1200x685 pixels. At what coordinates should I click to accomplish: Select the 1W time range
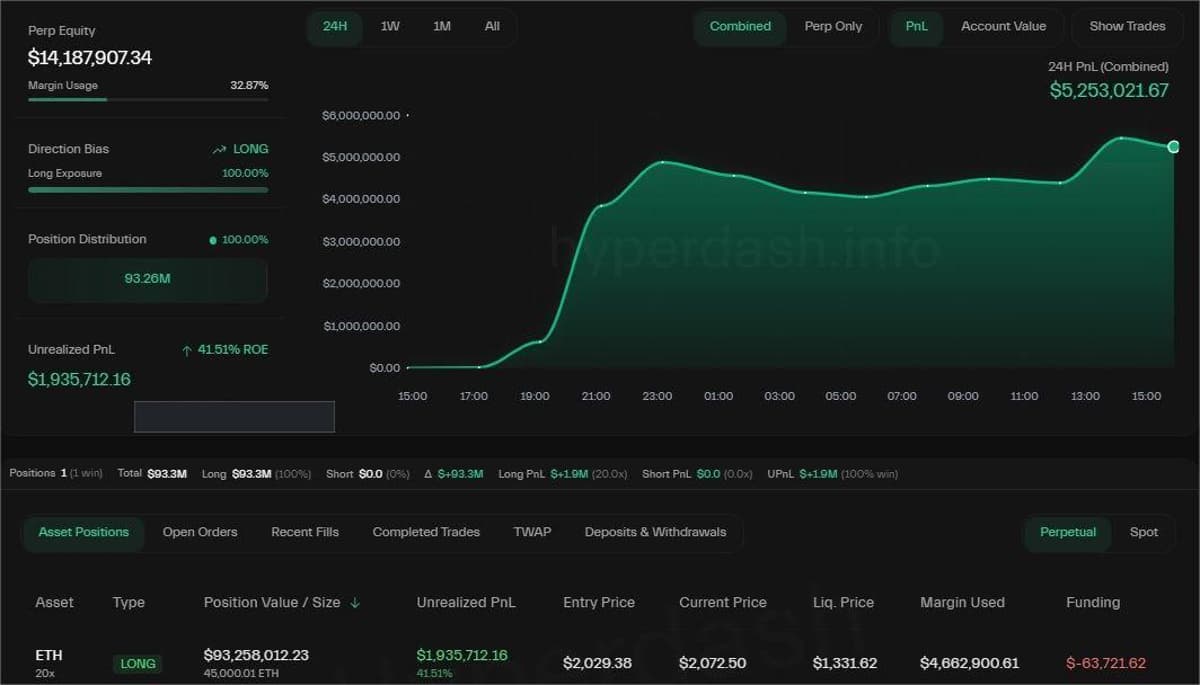389,27
